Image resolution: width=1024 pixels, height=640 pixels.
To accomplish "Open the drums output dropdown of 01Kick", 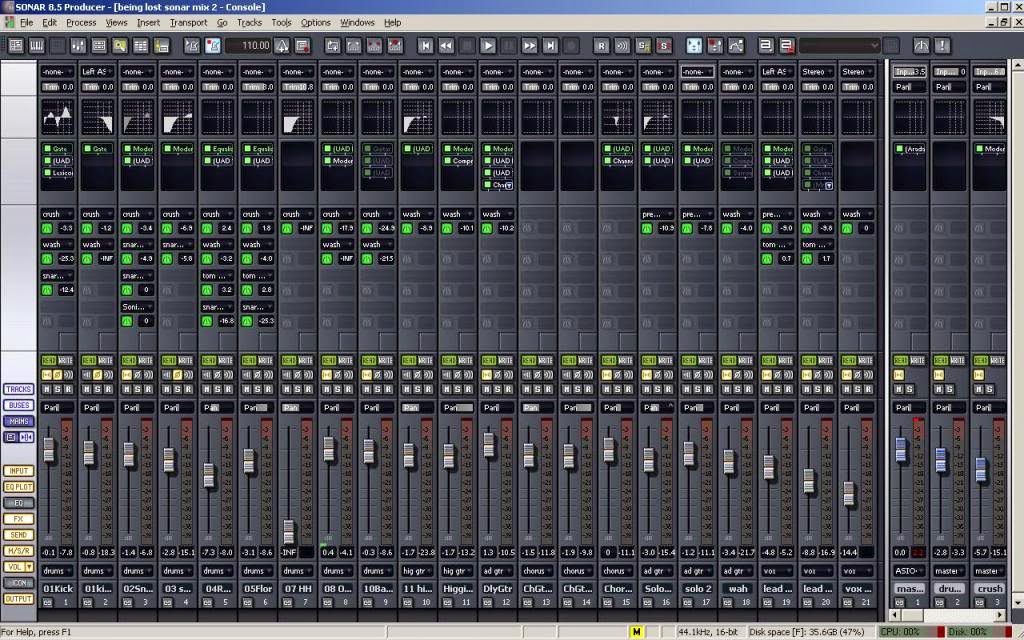I will 57,571.
